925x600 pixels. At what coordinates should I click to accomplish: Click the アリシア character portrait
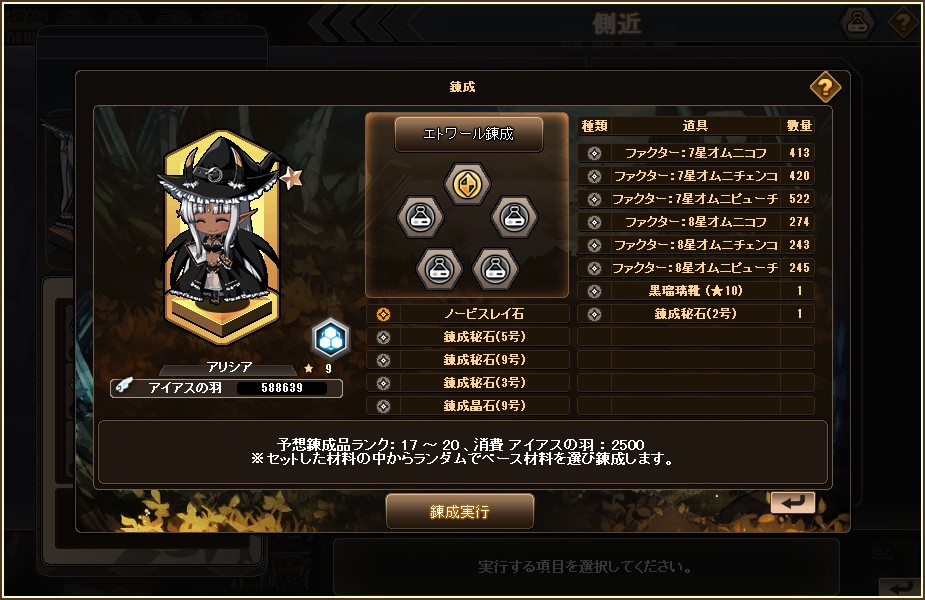pos(225,236)
